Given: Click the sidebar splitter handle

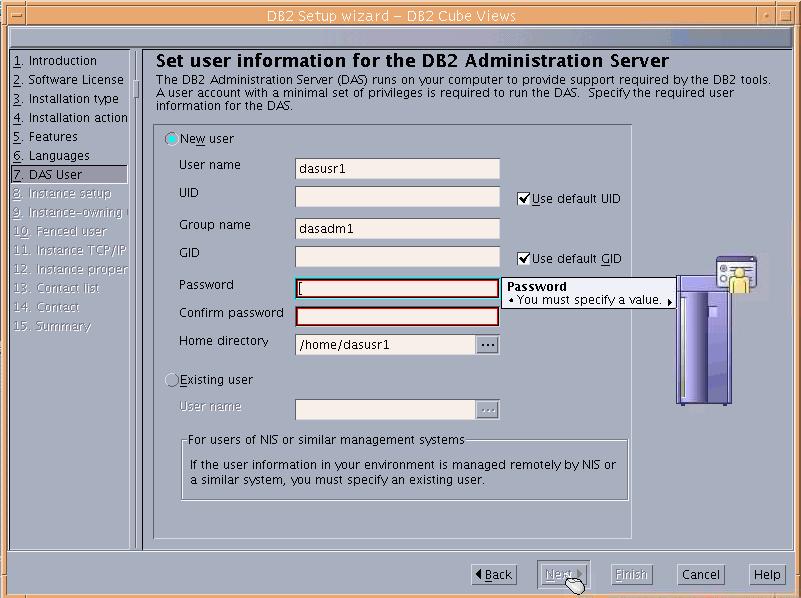Looking at the screenshot, I should coord(136,88).
